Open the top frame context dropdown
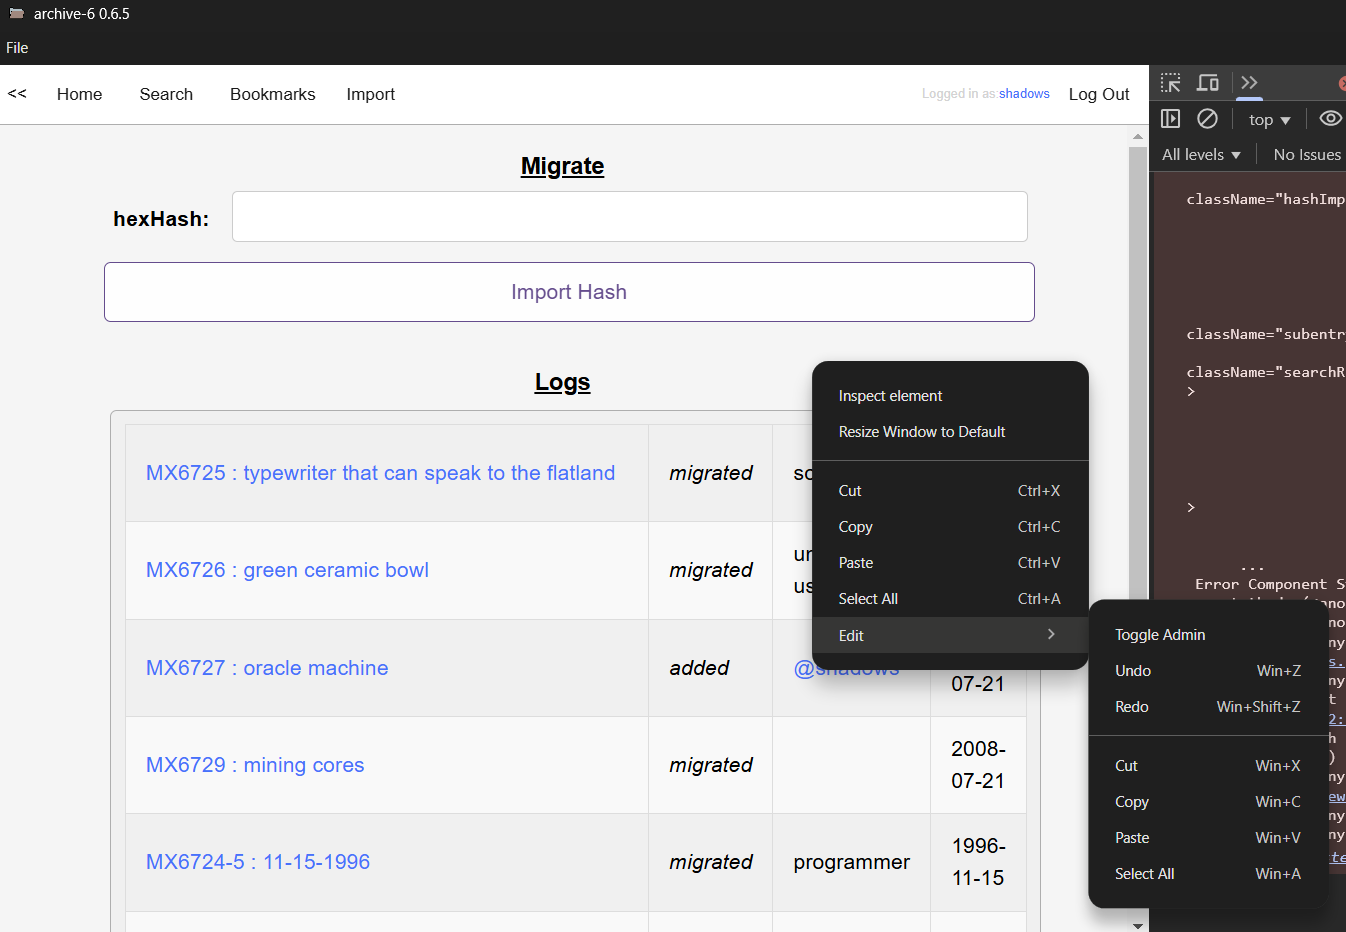Screen dimensions: 1346x932 pyautogui.click(x=1268, y=119)
